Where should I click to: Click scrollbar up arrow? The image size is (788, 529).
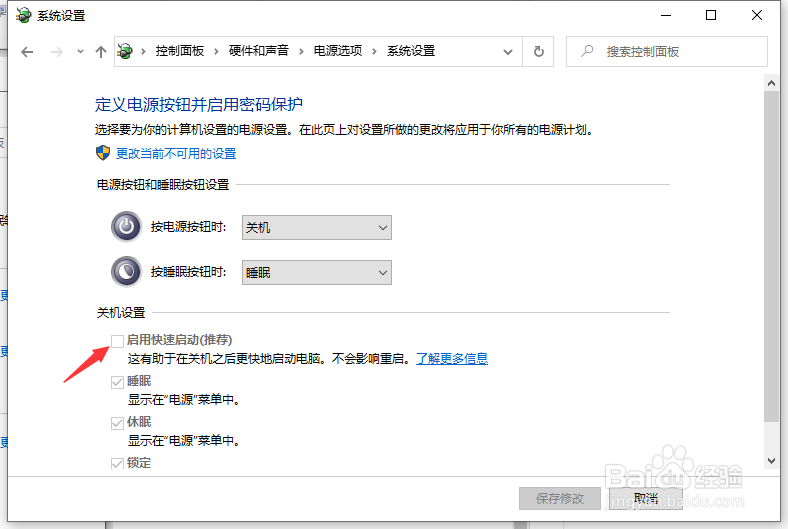click(x=771, y=83)
